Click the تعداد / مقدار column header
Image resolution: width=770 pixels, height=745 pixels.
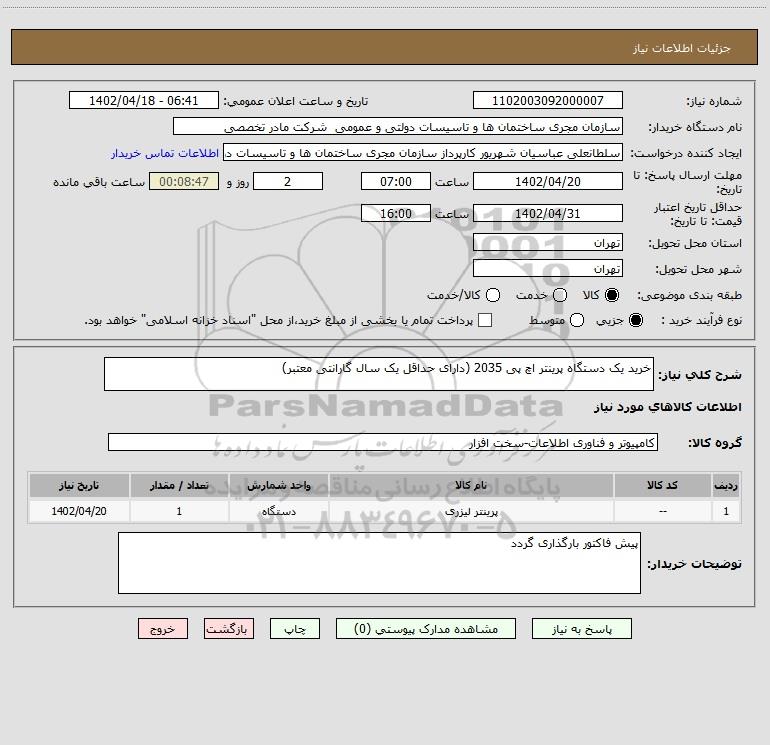(179, 485)
